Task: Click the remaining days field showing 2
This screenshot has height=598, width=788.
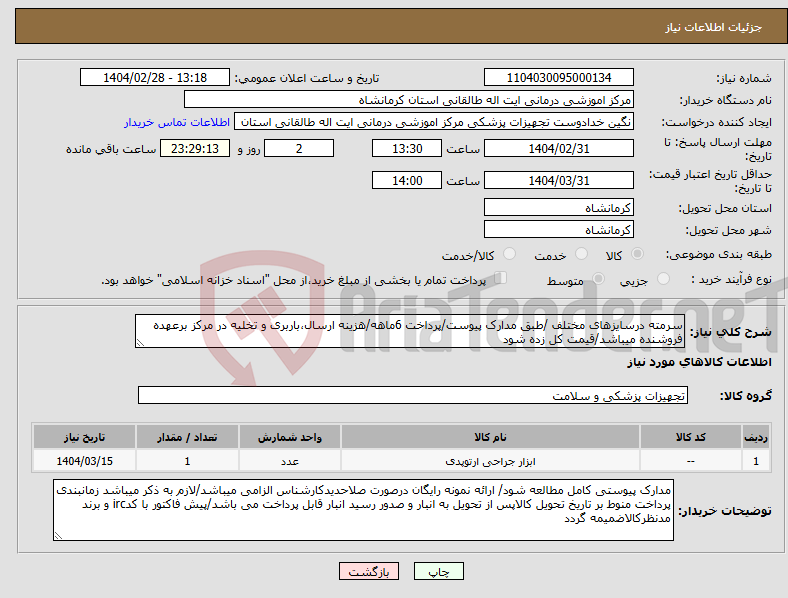Action: click(299, 149)
